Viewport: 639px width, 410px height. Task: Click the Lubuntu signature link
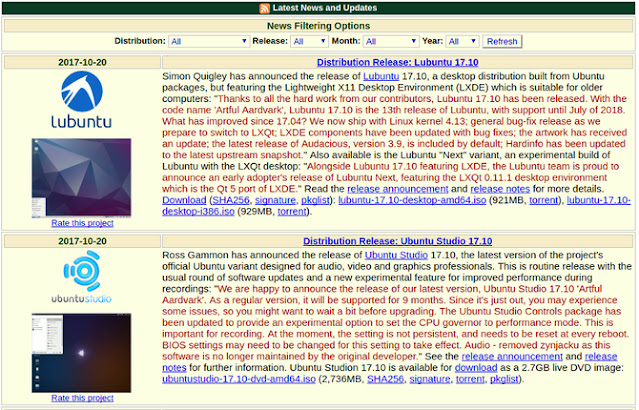275,200
